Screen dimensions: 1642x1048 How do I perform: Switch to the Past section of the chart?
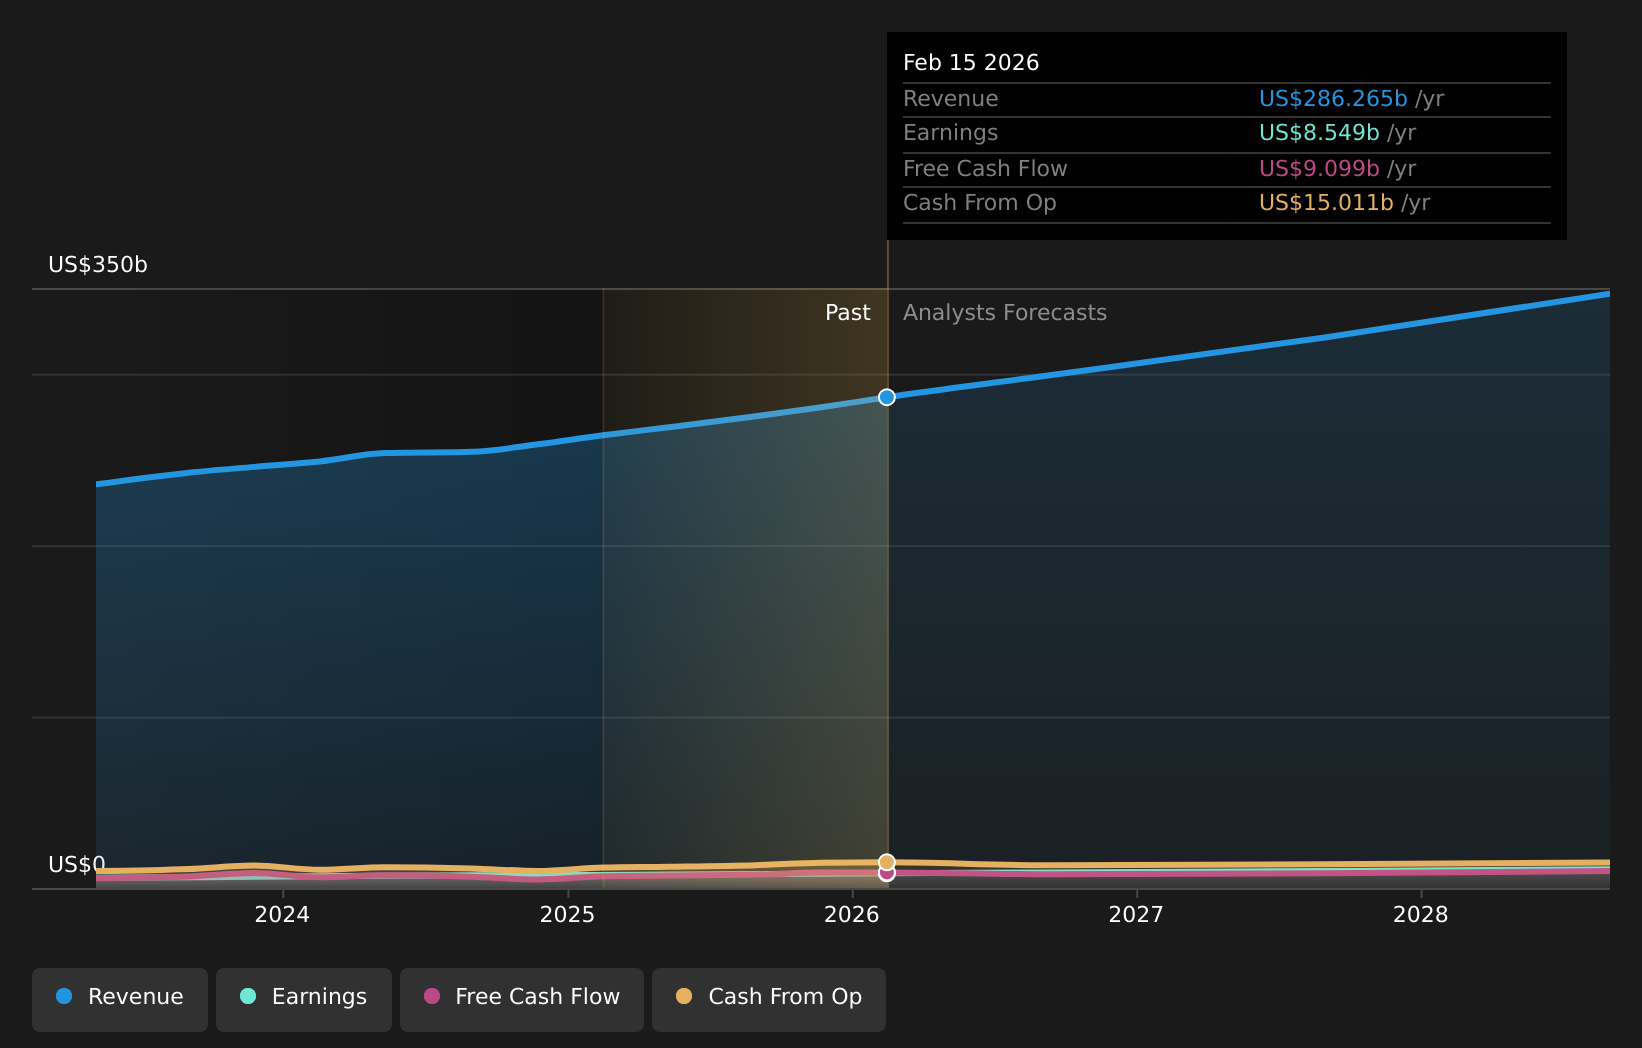pos(848,312)
